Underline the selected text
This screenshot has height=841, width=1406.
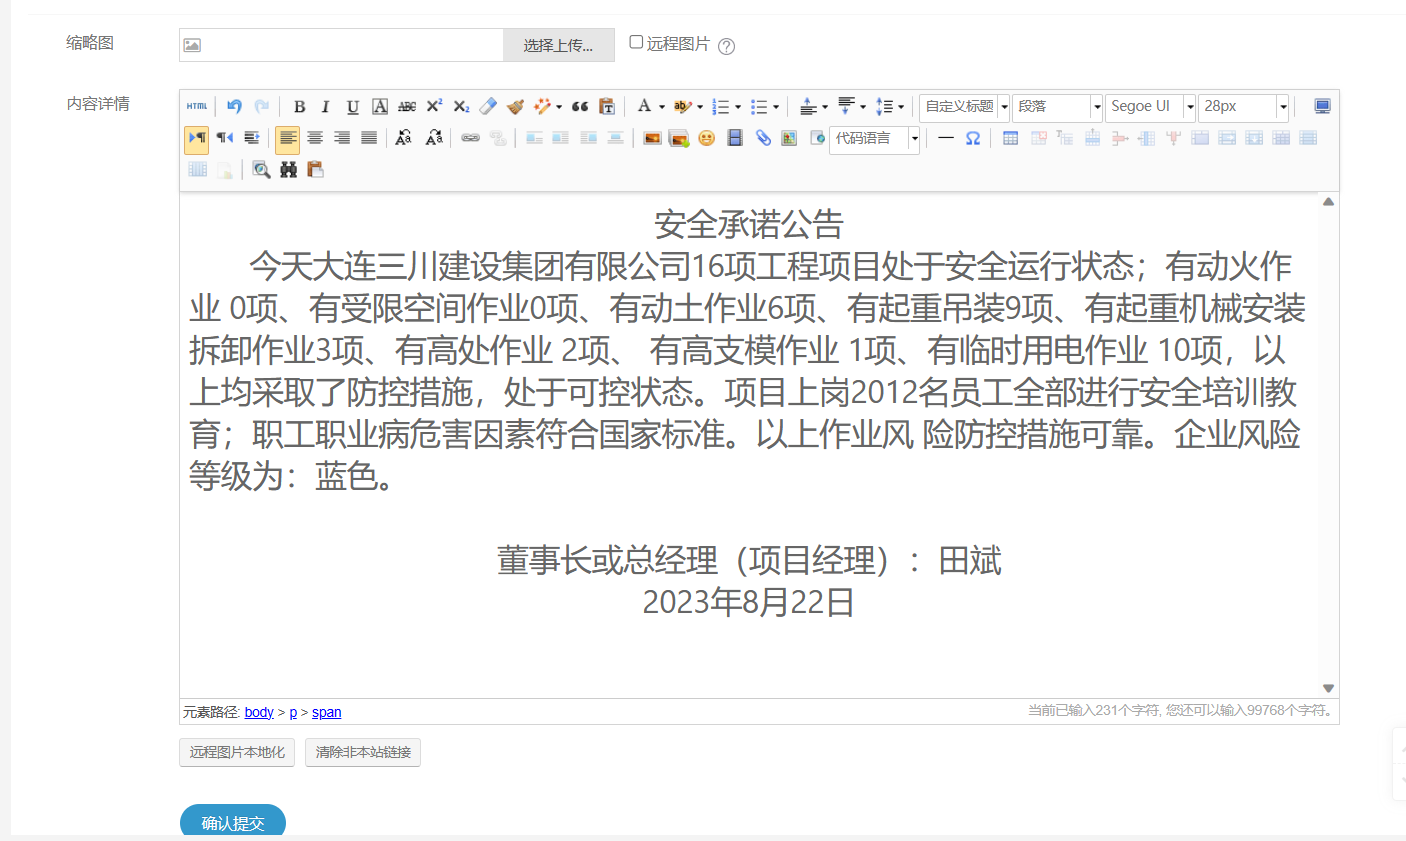pos(352,106)
